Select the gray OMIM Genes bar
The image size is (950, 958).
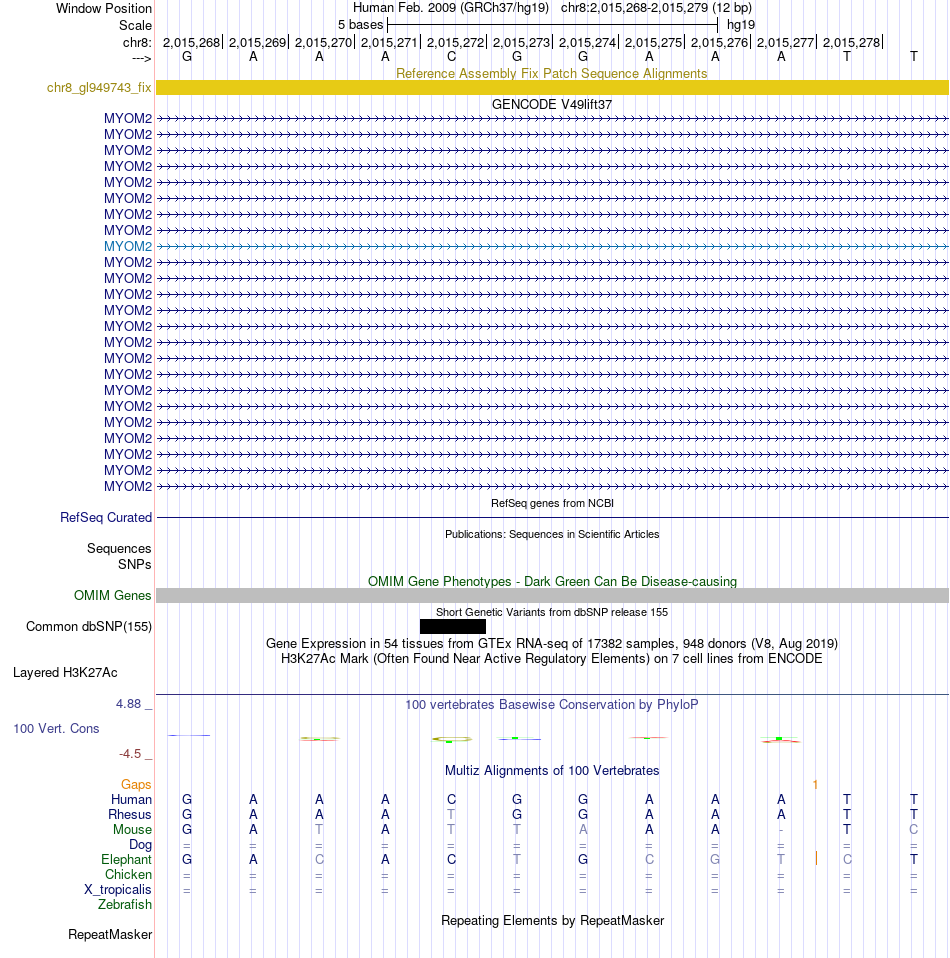pos(552,596)
